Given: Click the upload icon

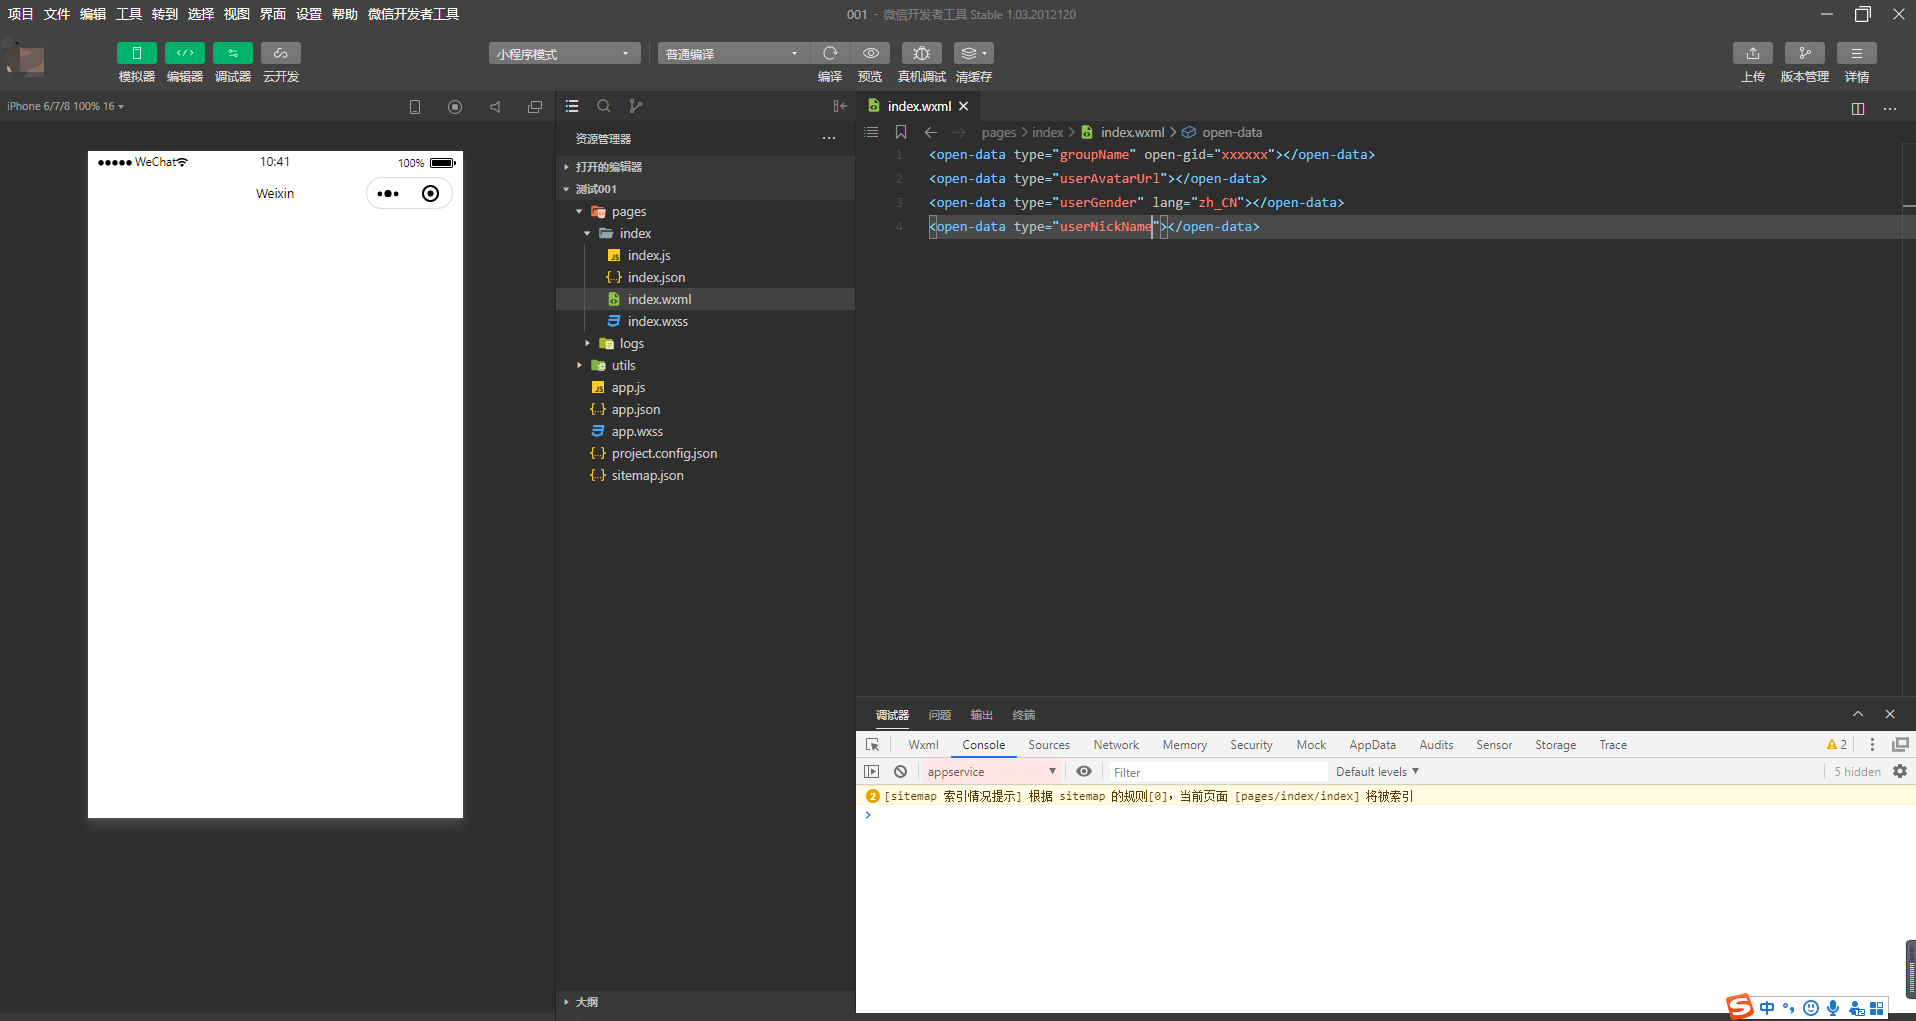Looking at the screenshot, I should click(x=1752, y=53).
